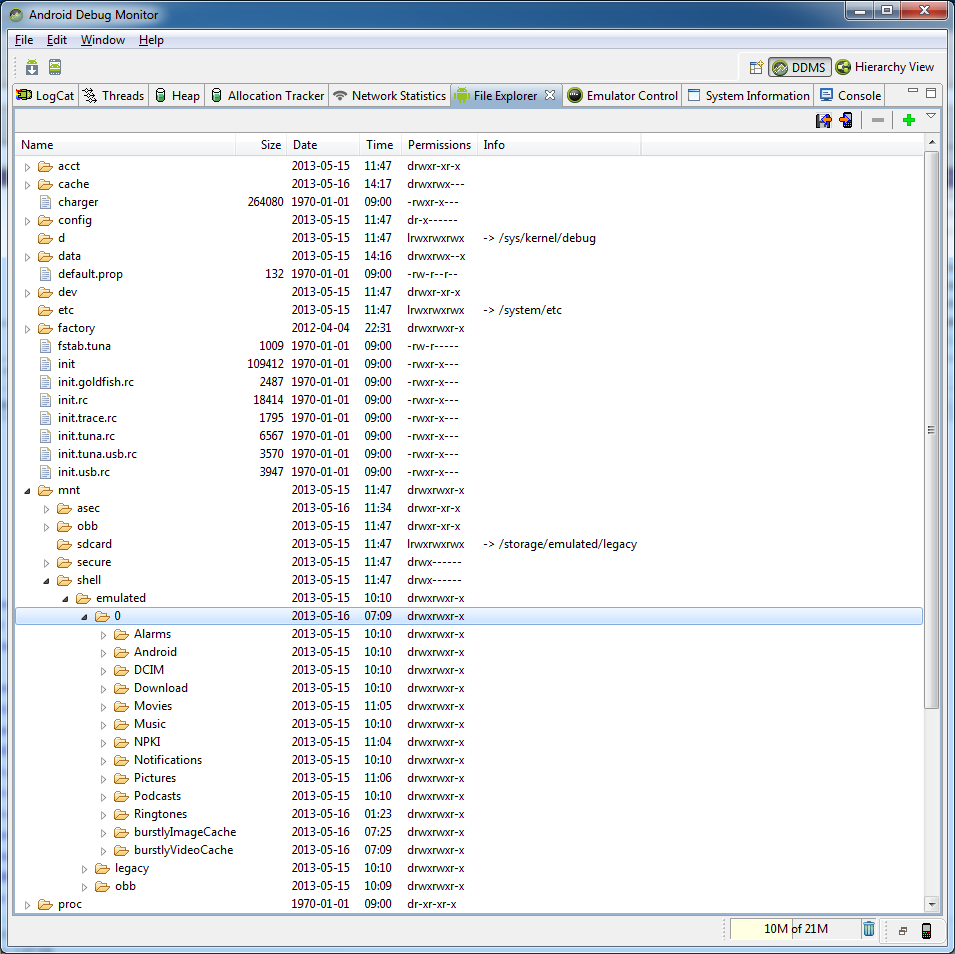Viewport: 955px width, 954px height.
Task: Click the scrollbar down arrow
Action: point(931,903)
